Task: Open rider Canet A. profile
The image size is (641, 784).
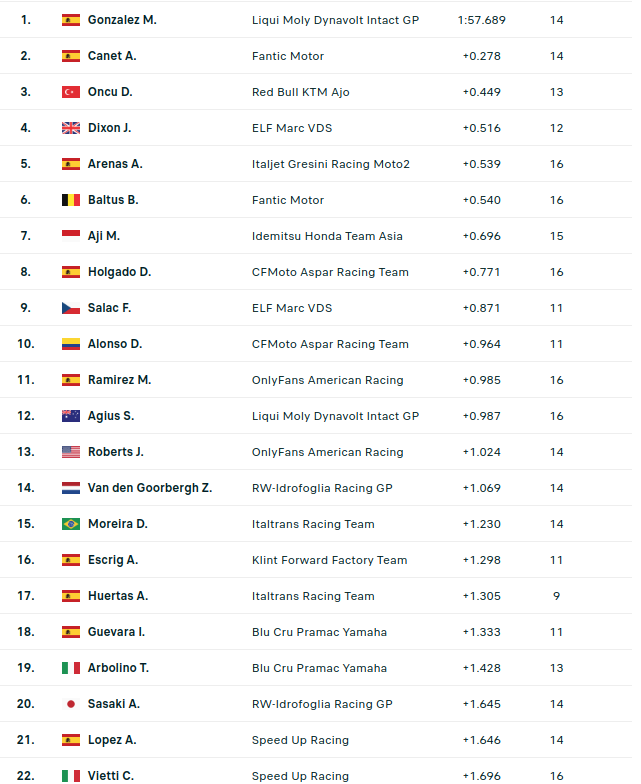Action: 112,56
